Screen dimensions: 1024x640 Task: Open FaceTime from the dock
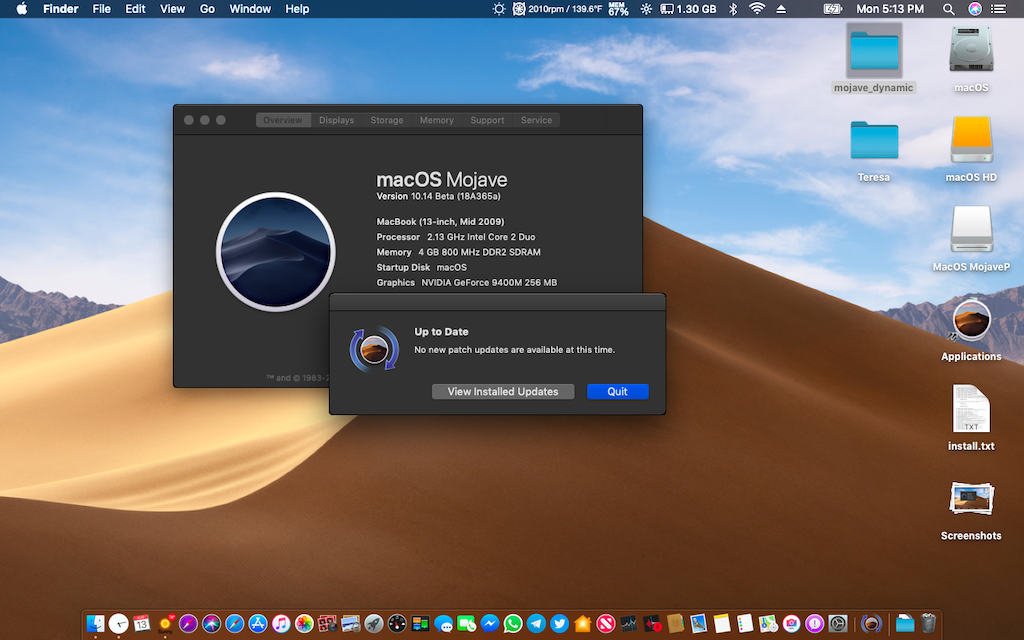(466, 624)
